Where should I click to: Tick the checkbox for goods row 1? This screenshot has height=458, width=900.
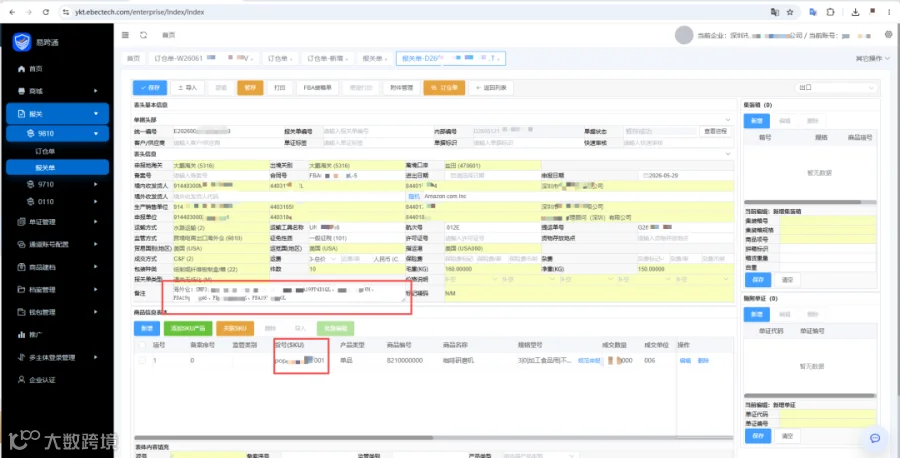click(x=142, y=360)
